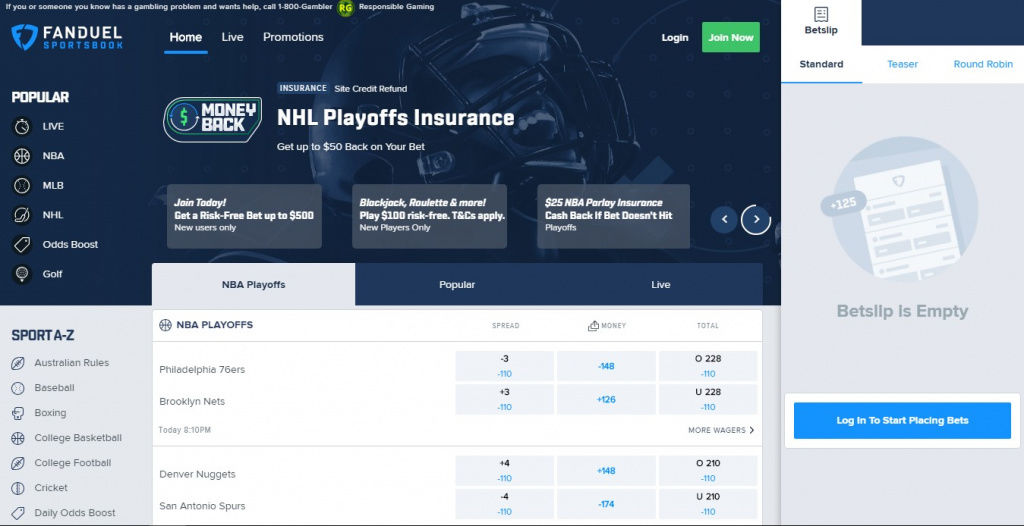Viewport: 1024px width, 526px height.
Task: Click the LIVE stopwatch icon
Action: click(x=22, y=126)
